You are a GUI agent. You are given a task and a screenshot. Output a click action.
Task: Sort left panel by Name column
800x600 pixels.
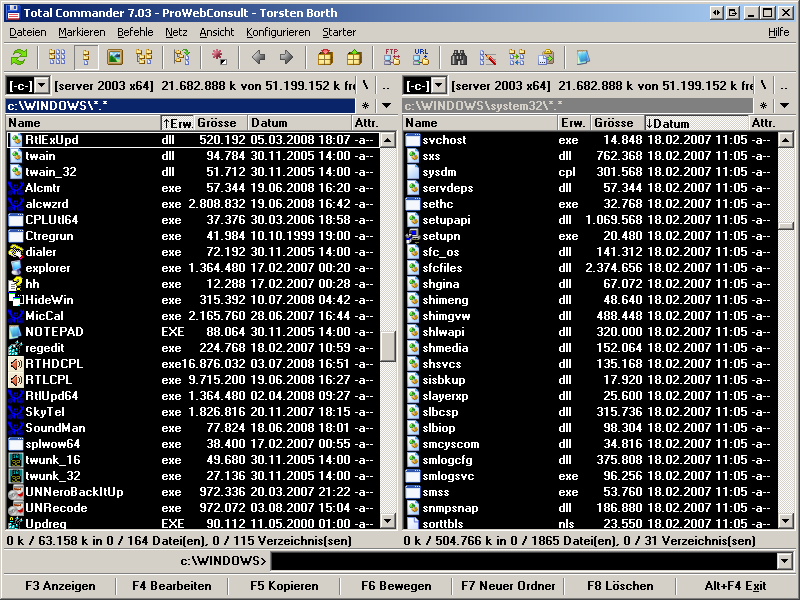tap(83, 123)
